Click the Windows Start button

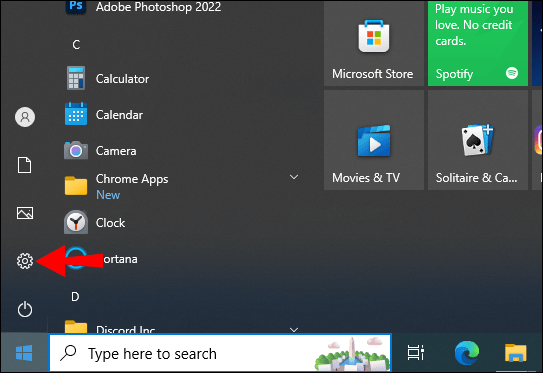[24, 353]
